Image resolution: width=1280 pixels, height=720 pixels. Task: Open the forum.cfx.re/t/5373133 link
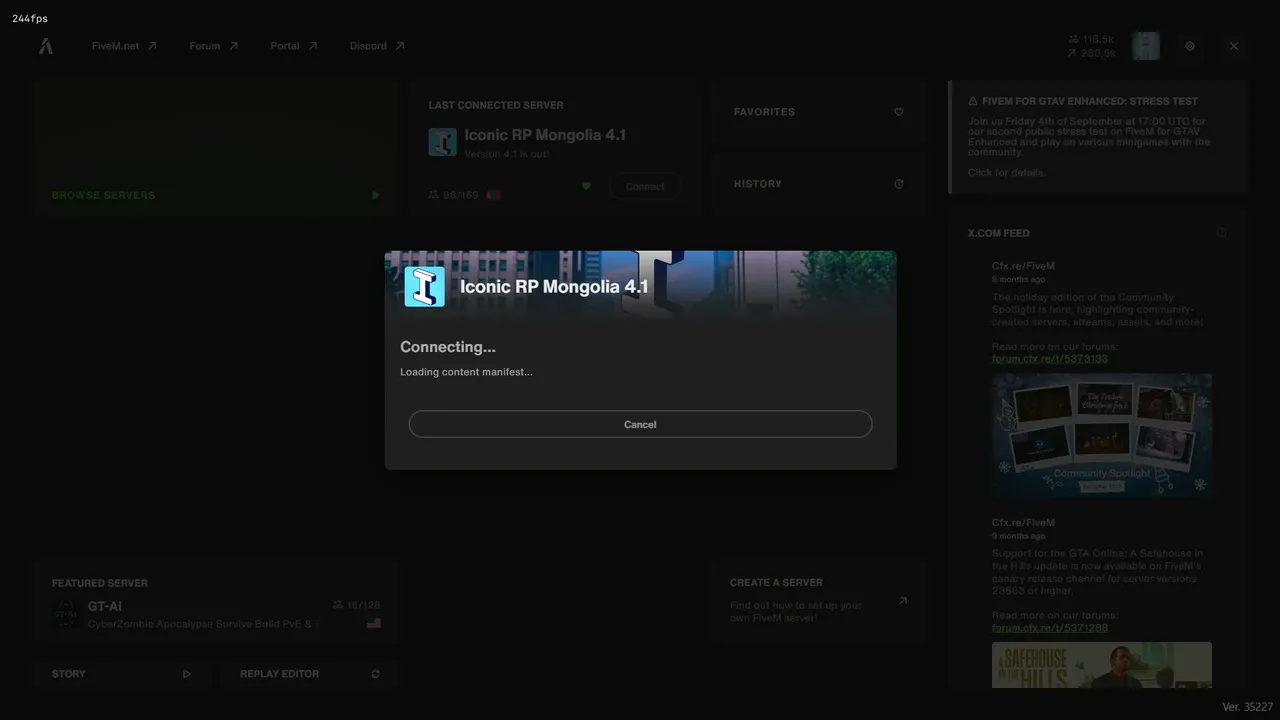(x=1050, y=359)
